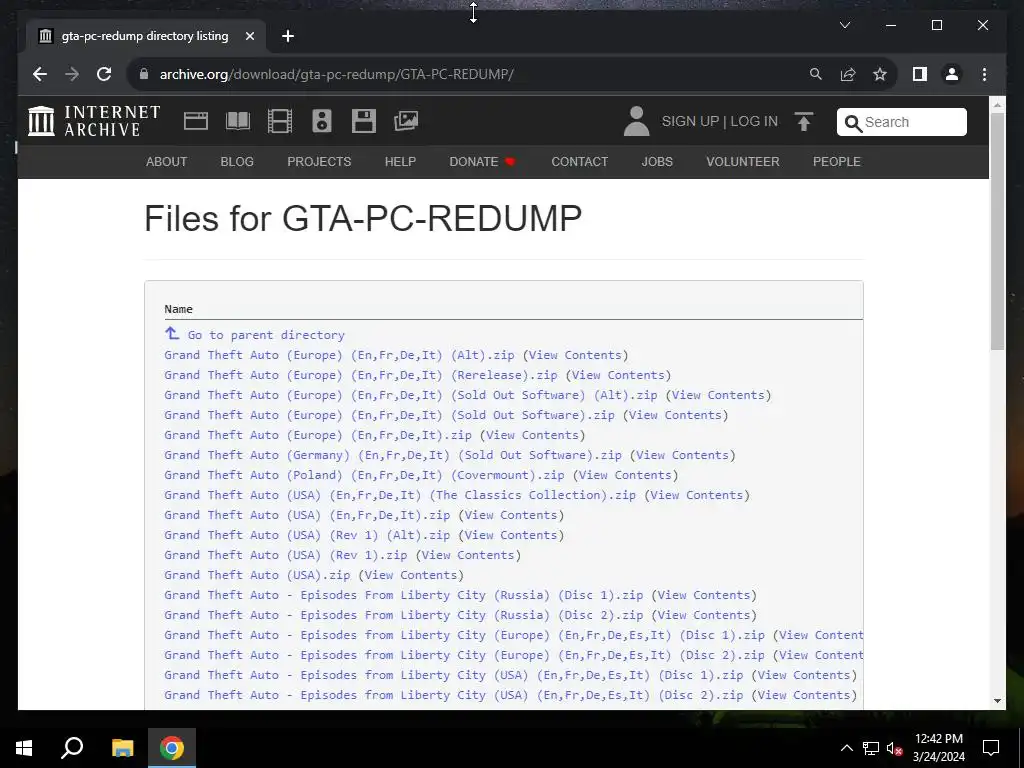Image resolution: width=1024 pixels, height=768 pixels.
Task: Click the address bar URL
Action: pyautogui.click(x=336, y=74)
